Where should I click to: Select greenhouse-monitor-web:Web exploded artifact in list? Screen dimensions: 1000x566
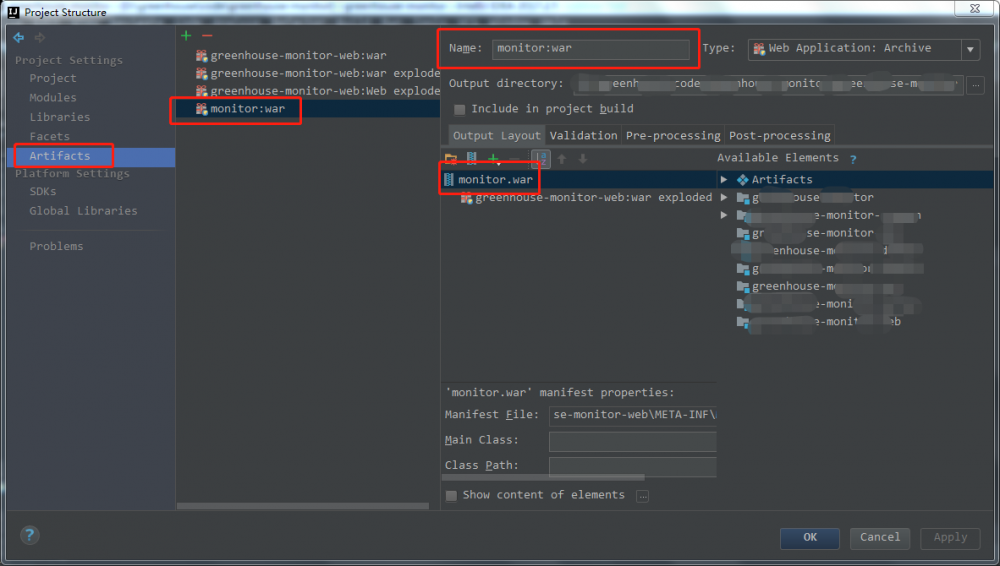(x=318, y=91)
